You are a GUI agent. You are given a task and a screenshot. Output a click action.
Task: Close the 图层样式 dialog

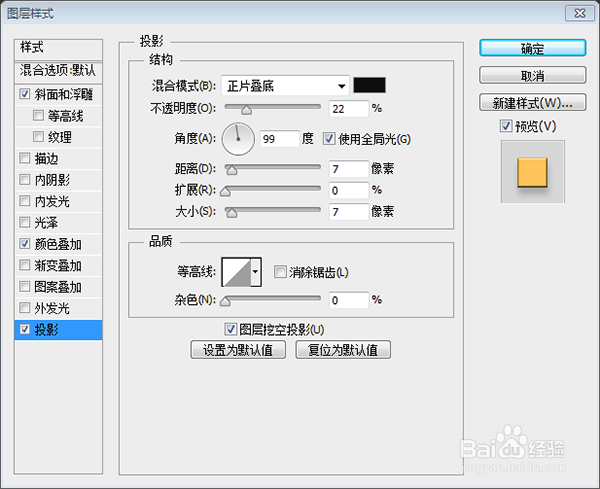click(x=580, y=13)
